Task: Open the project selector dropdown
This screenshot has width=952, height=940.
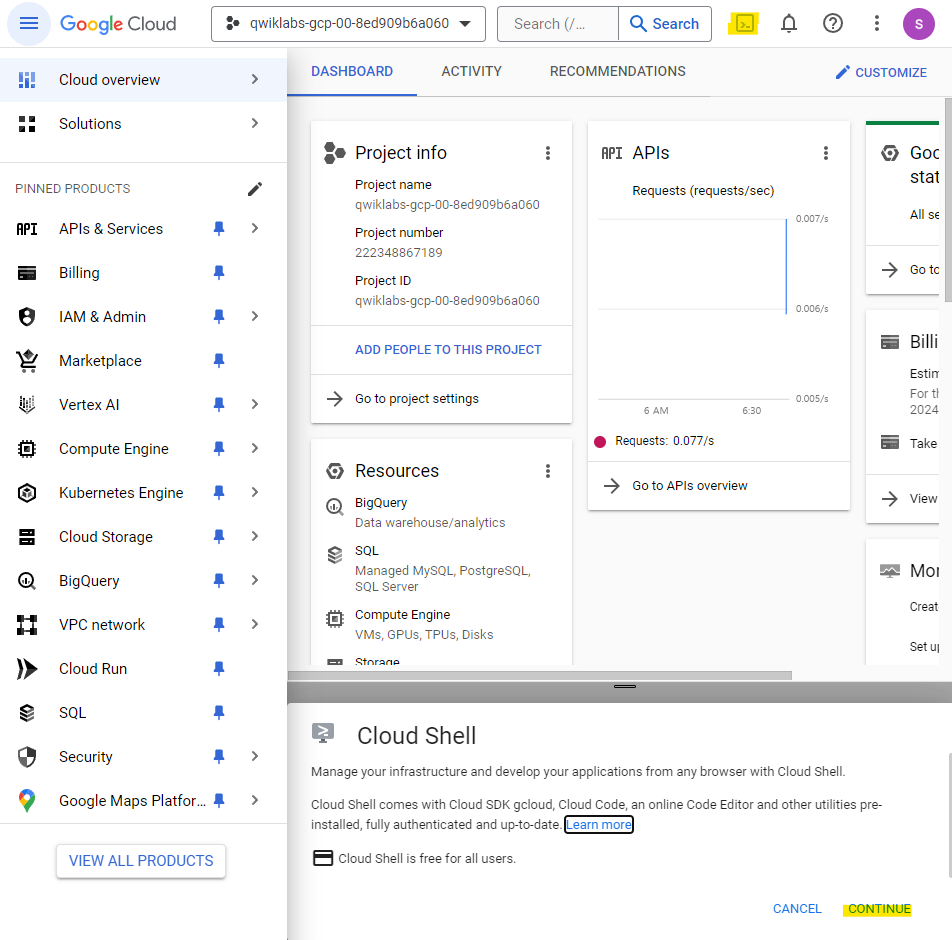Action: 348,24
